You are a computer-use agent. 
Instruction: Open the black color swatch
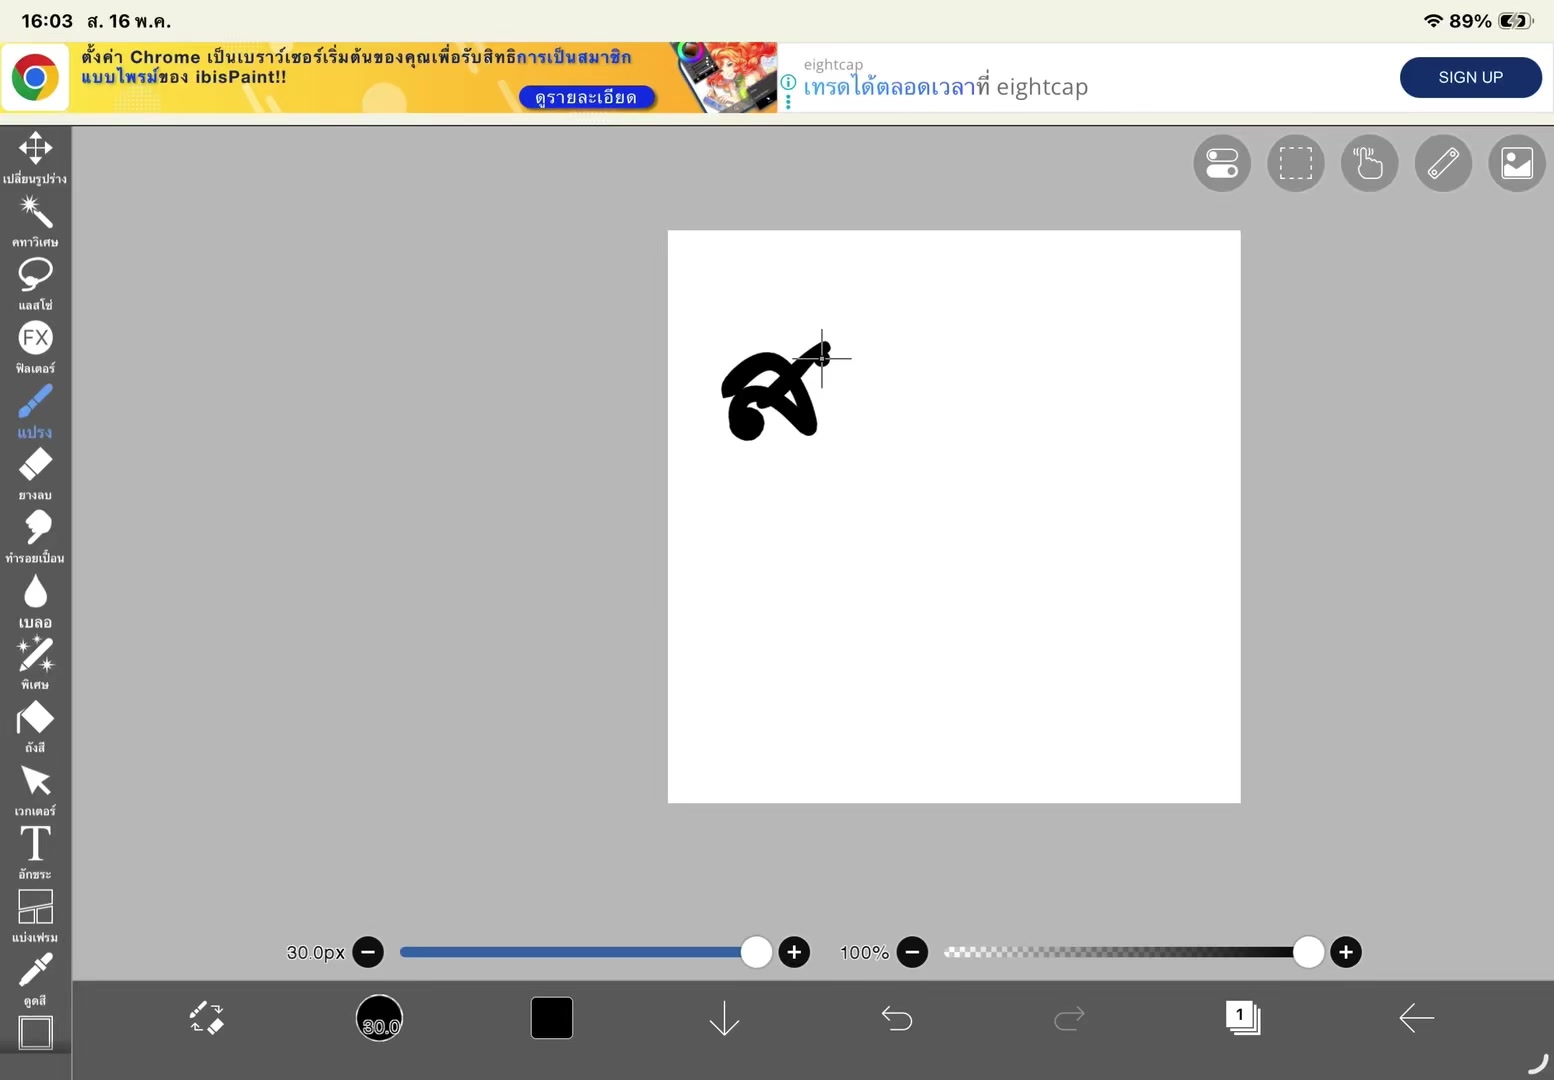(552, 1018)
